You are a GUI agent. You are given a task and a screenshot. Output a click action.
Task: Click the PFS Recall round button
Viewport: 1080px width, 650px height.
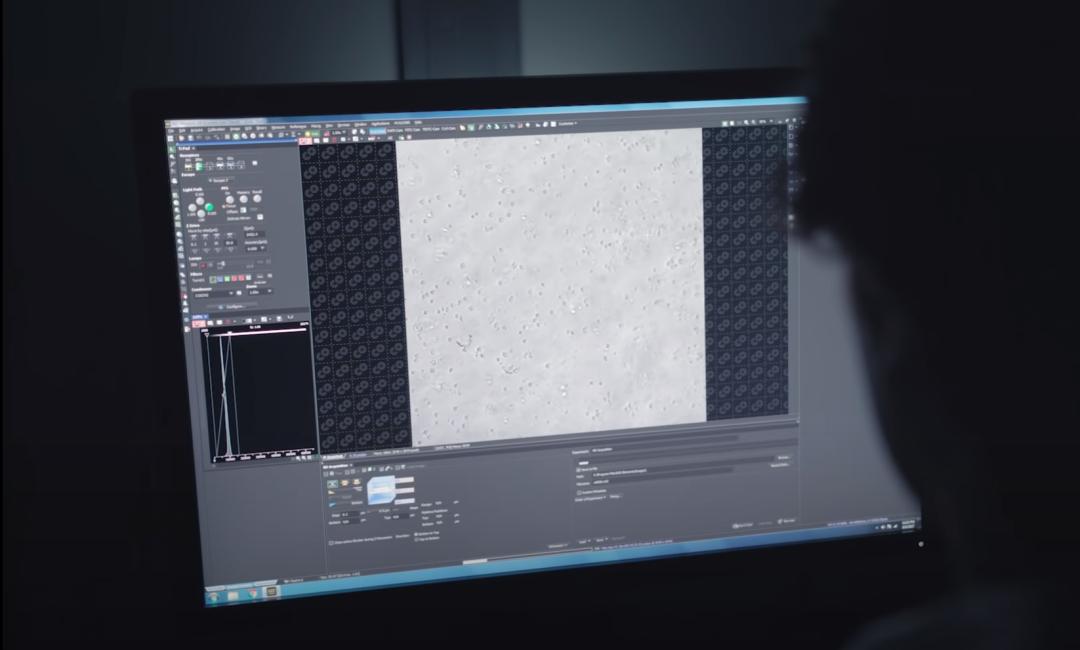point(257,198)
